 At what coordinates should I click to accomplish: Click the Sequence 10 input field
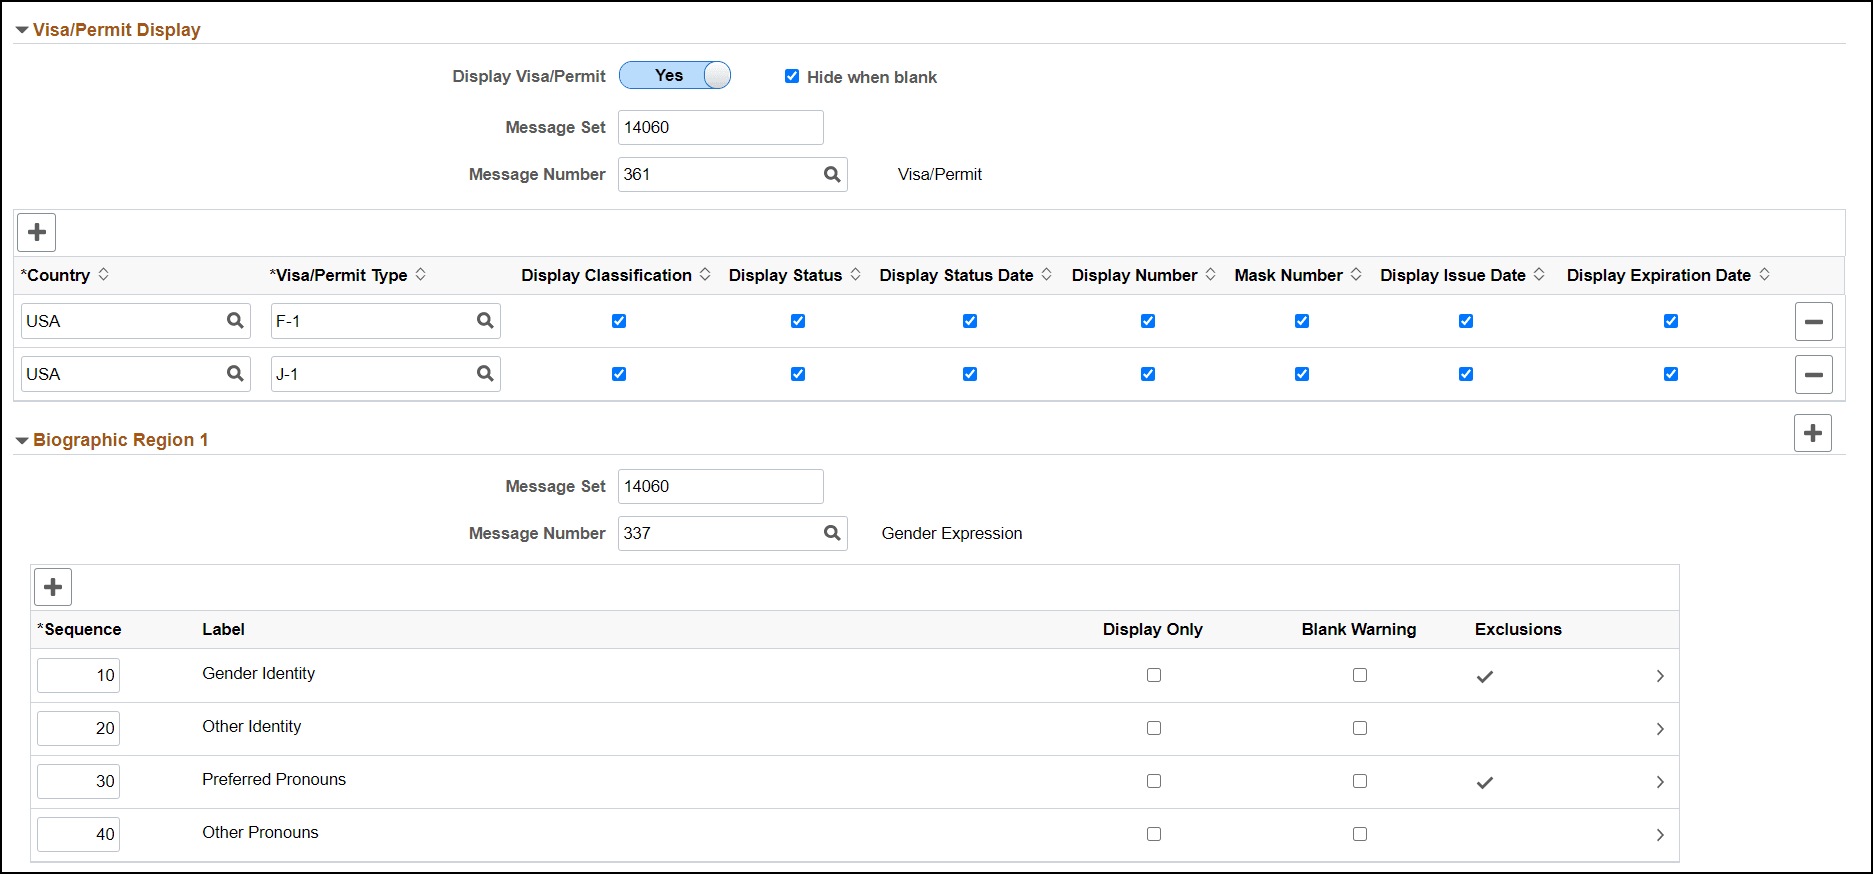pos(78,675)
